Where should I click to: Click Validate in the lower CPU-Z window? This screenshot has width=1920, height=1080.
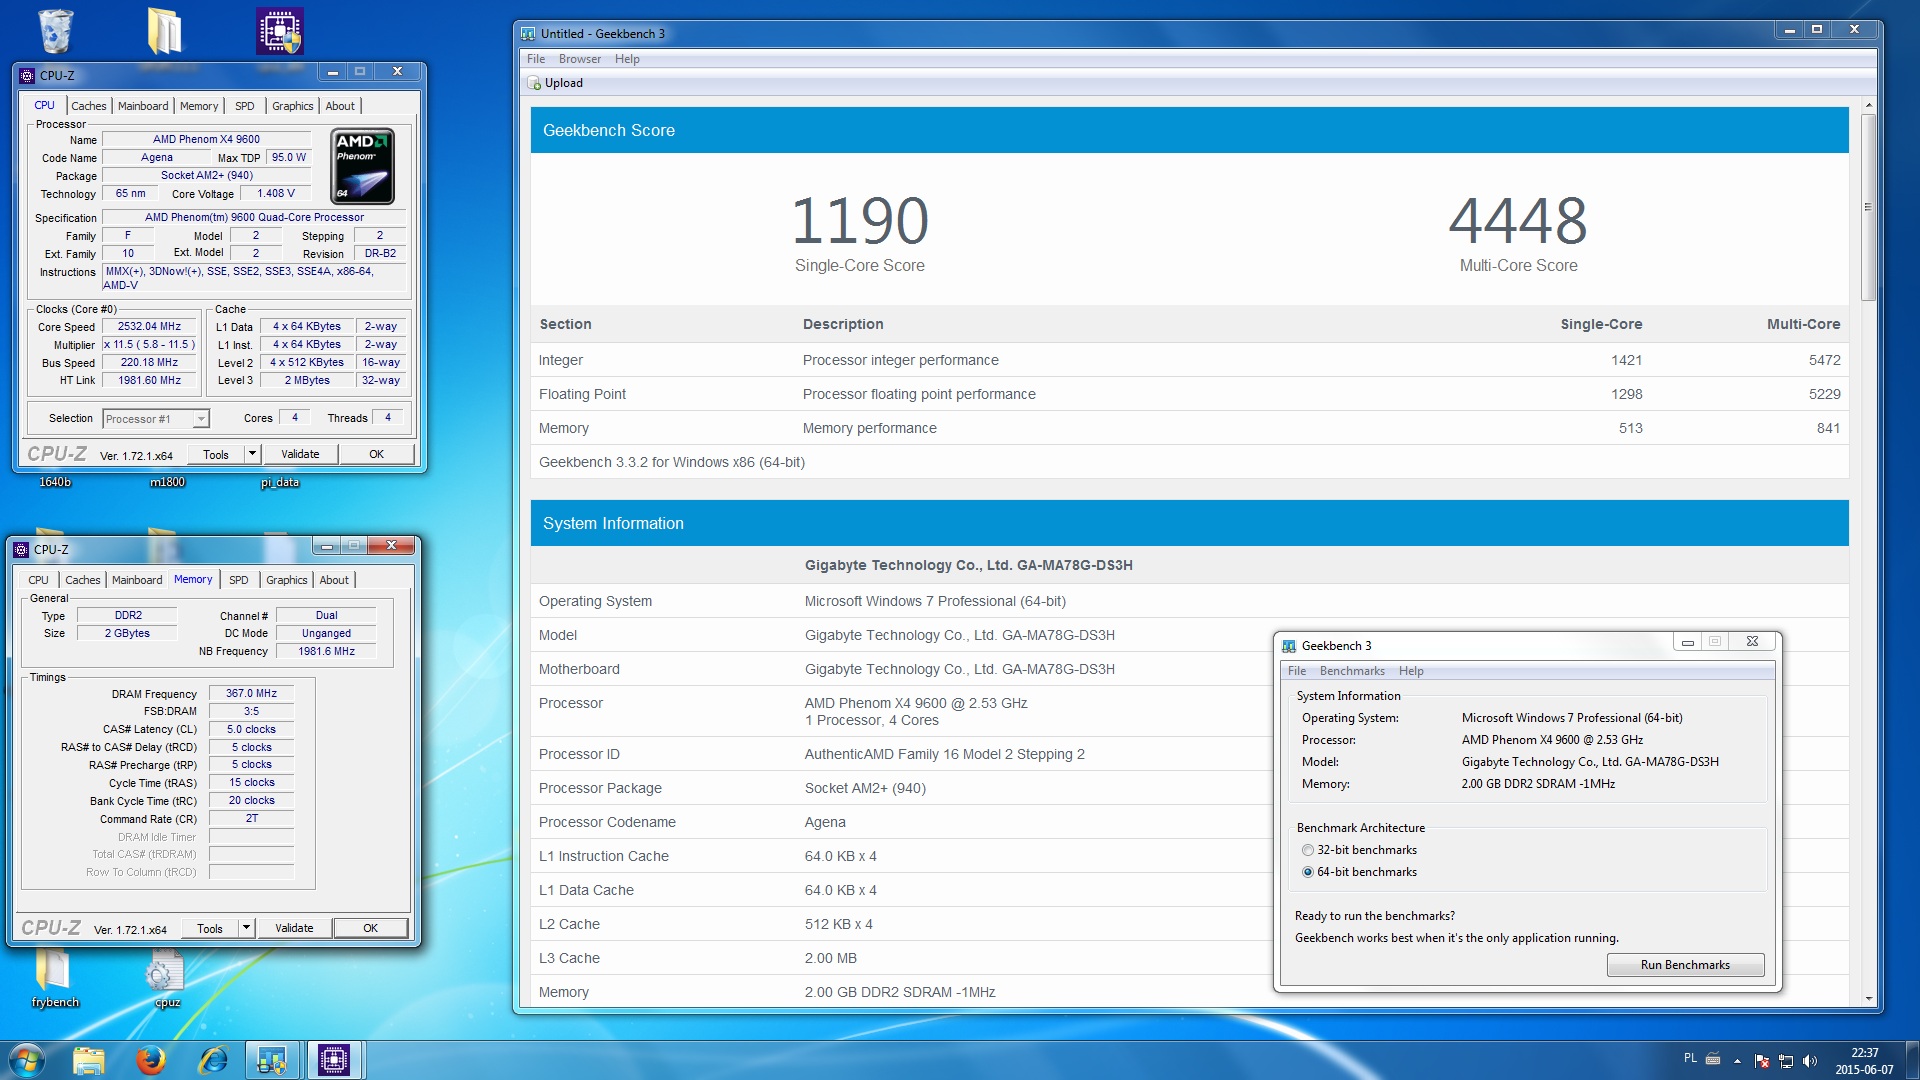tap(294, 928)
